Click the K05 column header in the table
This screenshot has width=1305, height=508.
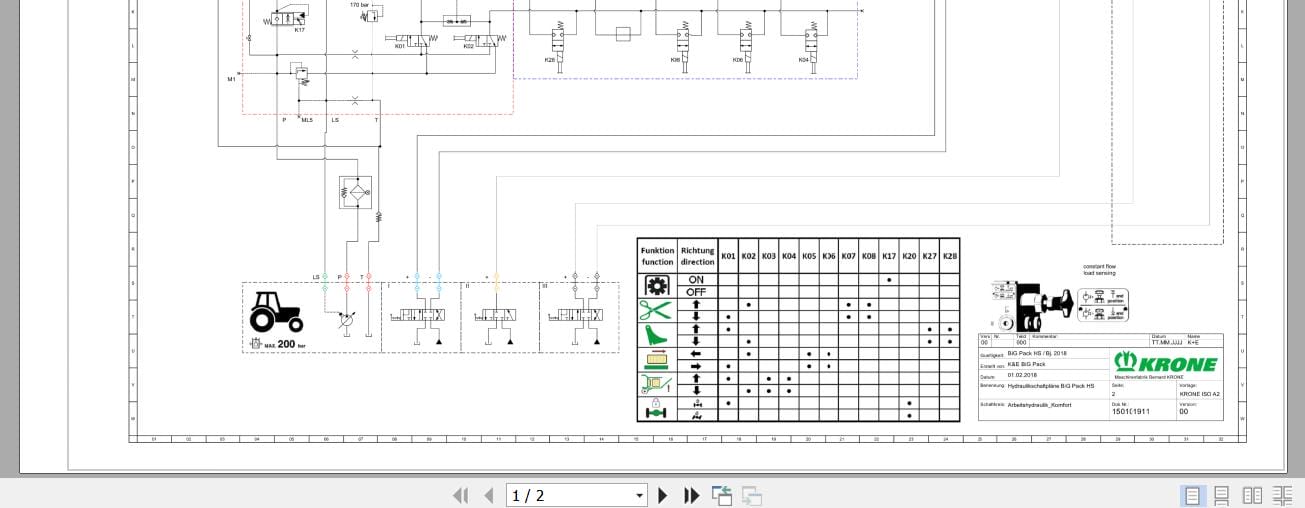pyautogui.click(x=808, y=256)
